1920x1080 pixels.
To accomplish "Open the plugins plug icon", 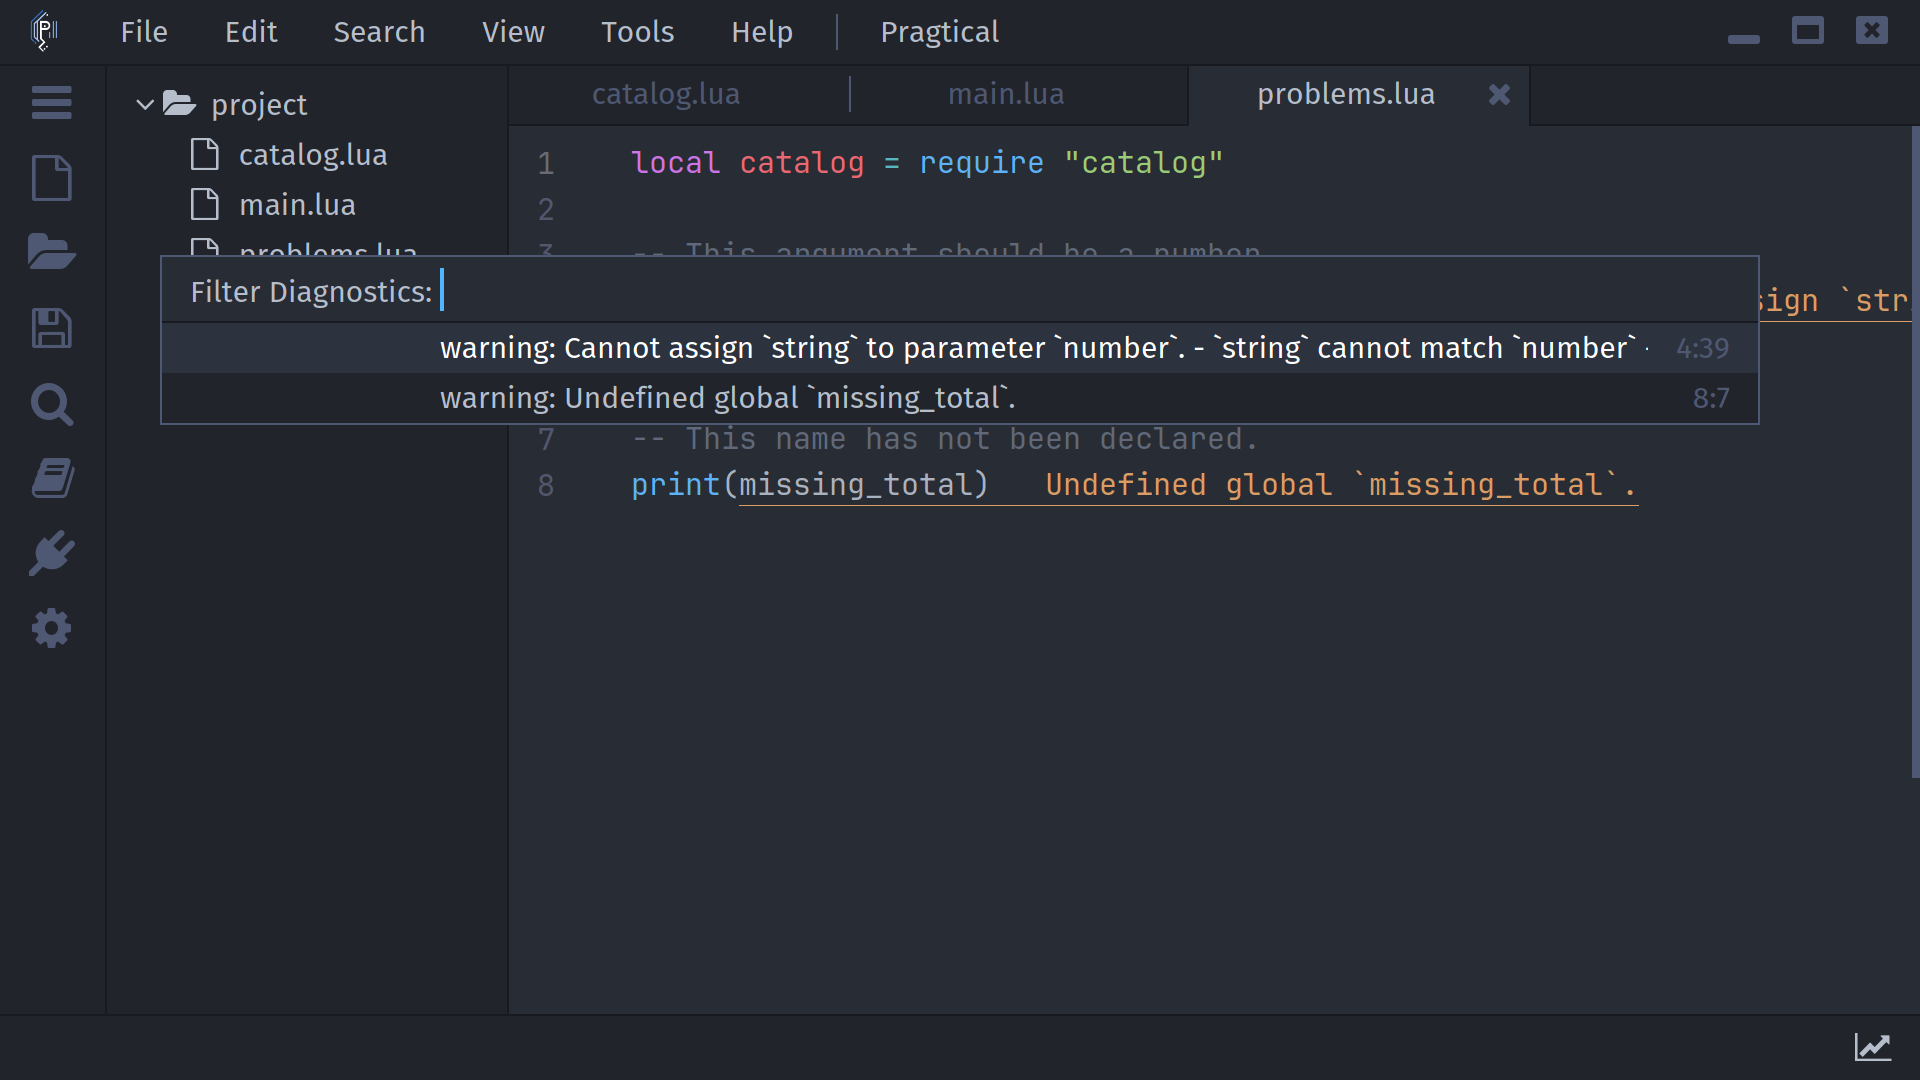I will pos(51,553).
